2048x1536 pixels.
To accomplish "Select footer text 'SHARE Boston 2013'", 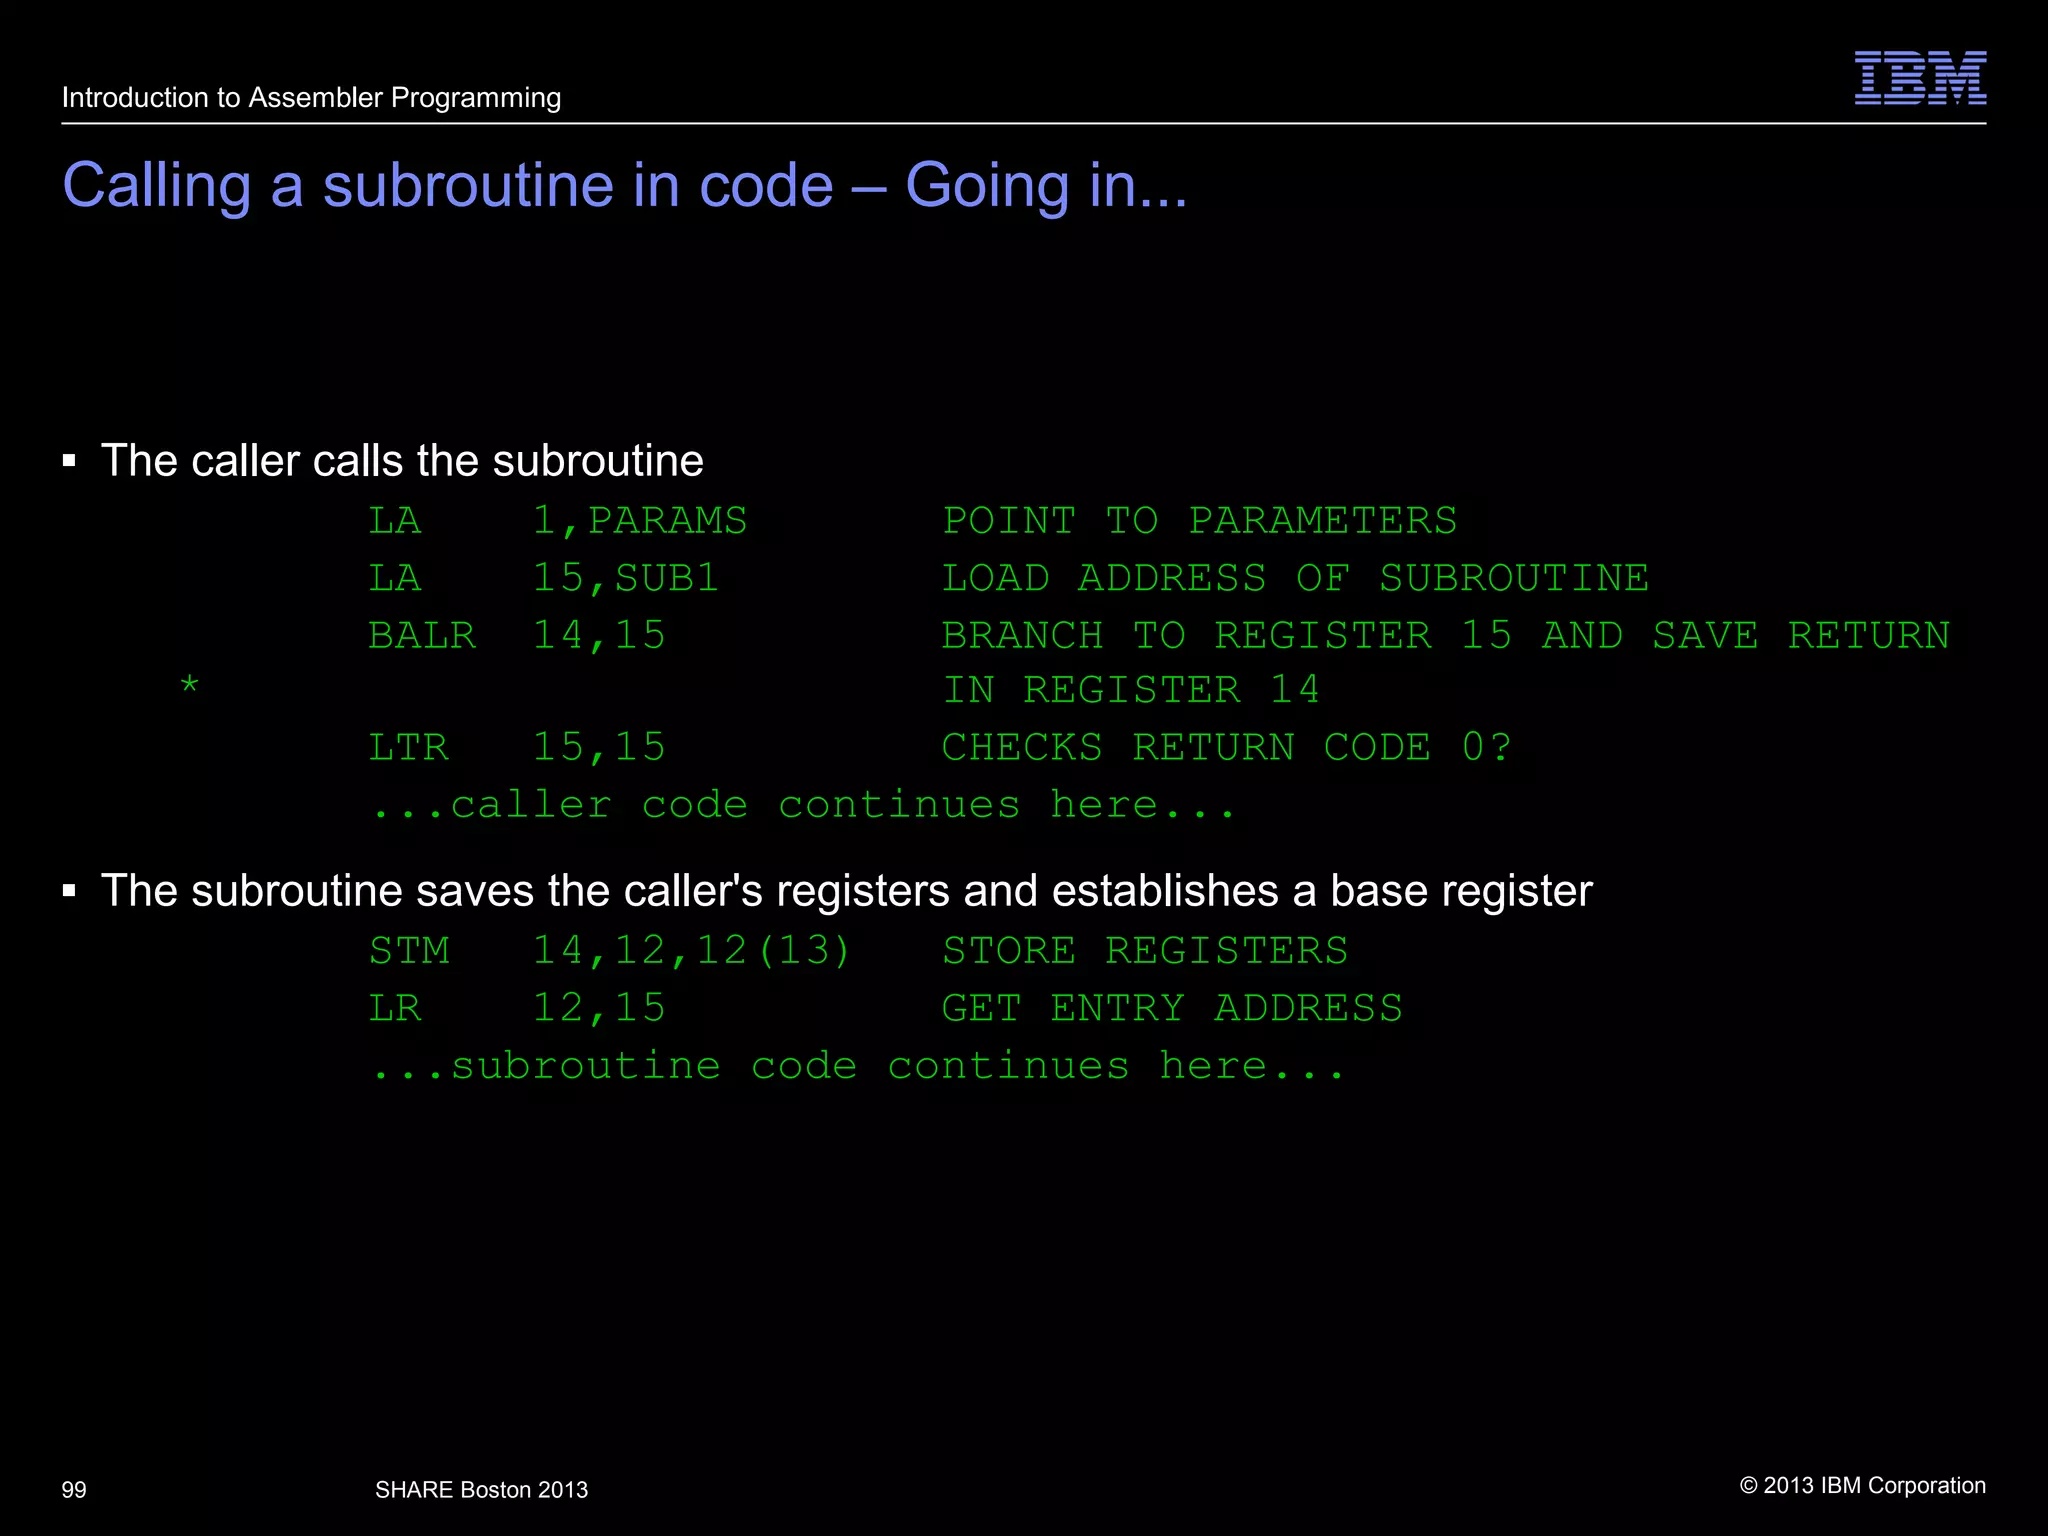I will point(481,1490).
